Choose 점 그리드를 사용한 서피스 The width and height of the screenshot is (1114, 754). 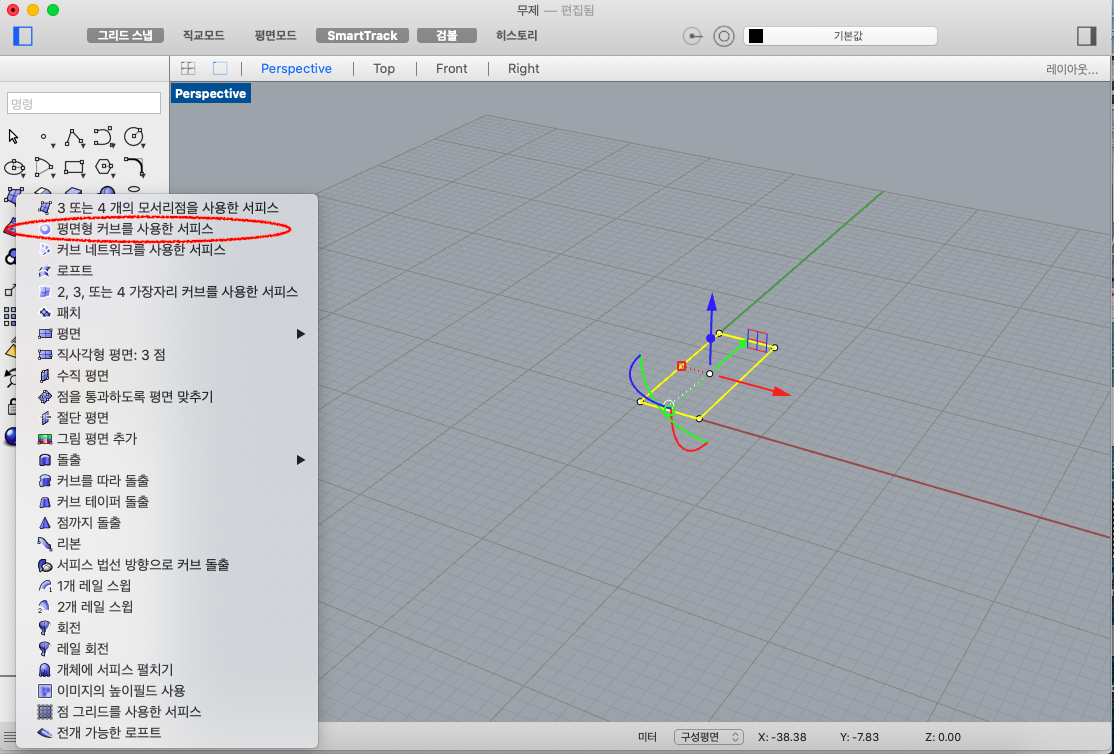click(x=167, y=711)
